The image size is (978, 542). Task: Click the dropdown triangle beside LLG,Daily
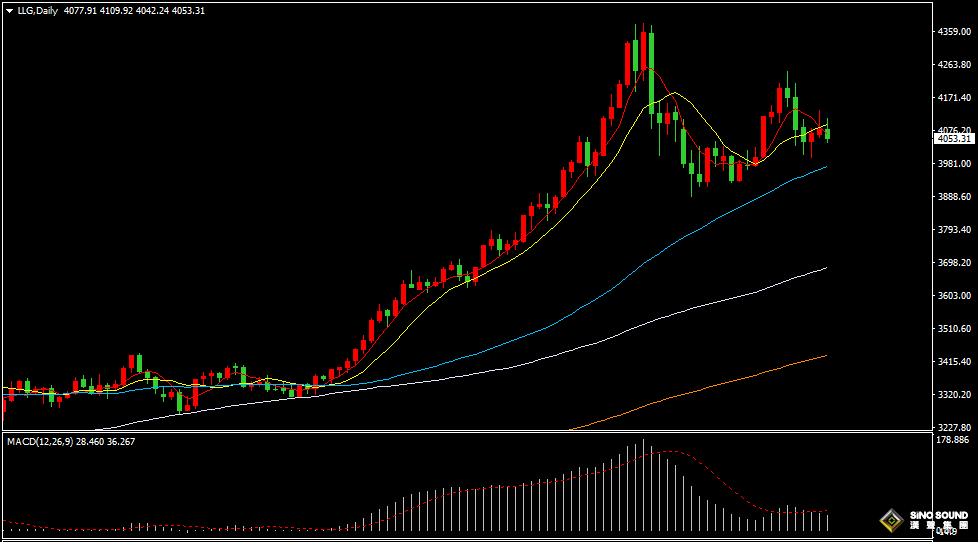pyautogui.click(x=9, y=10)
